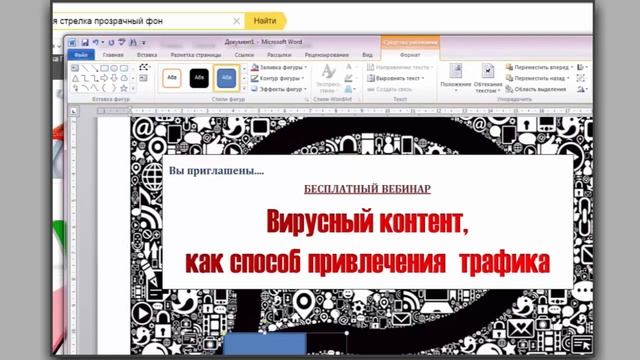The image size is (640, 360).
Task: Click the Group objects icon
Action: coord(581,78)
